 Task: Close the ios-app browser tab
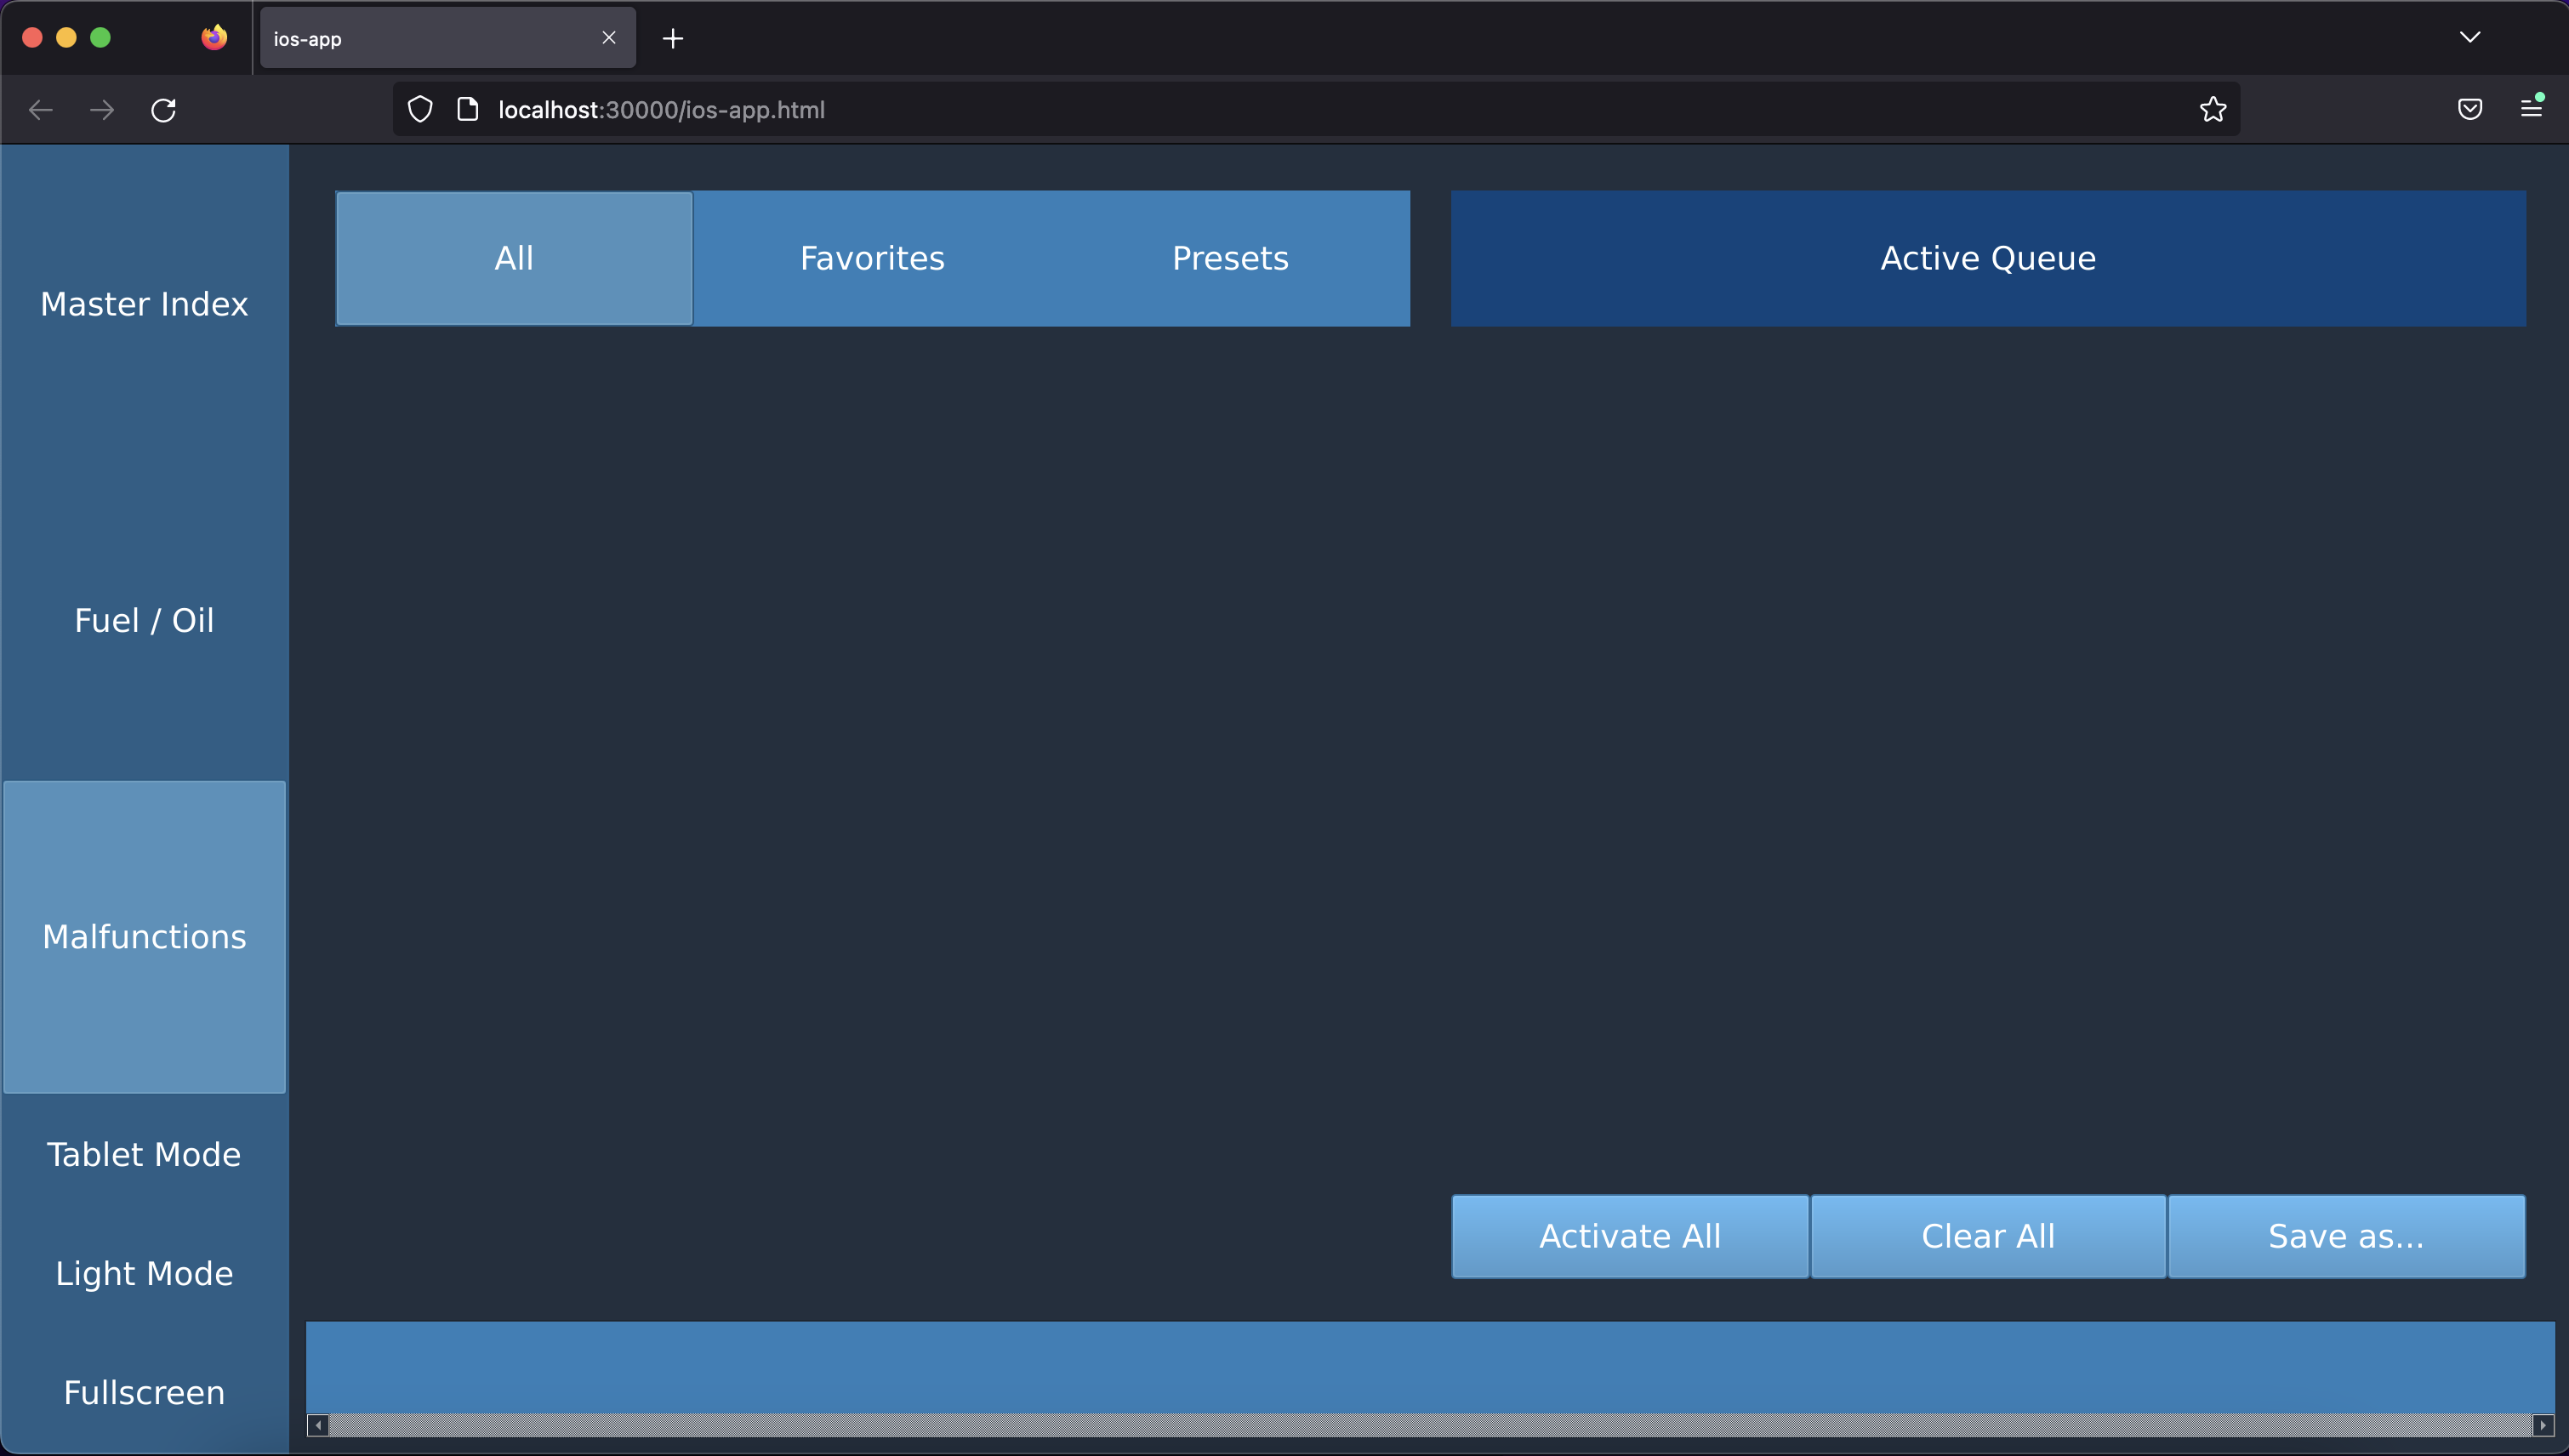(x=608, y=38)
